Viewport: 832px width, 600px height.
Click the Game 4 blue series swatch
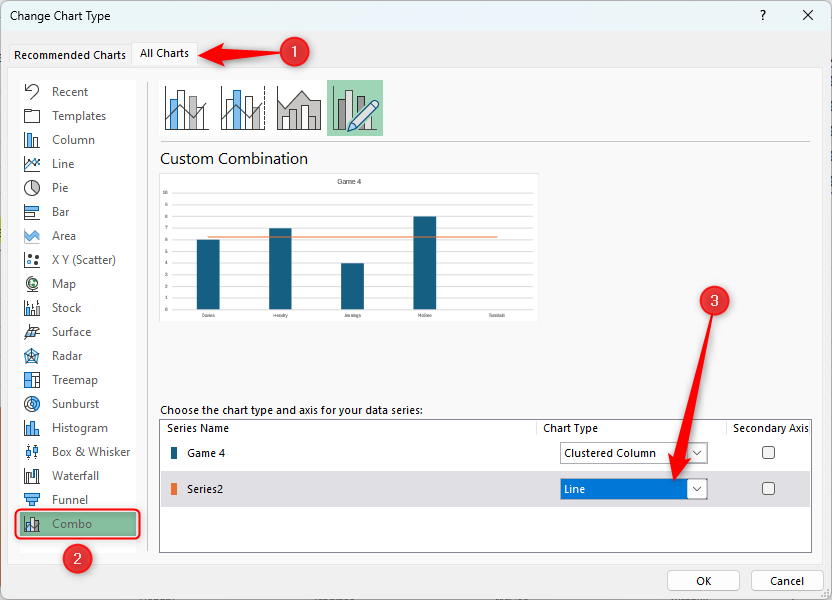click(174, 453)
